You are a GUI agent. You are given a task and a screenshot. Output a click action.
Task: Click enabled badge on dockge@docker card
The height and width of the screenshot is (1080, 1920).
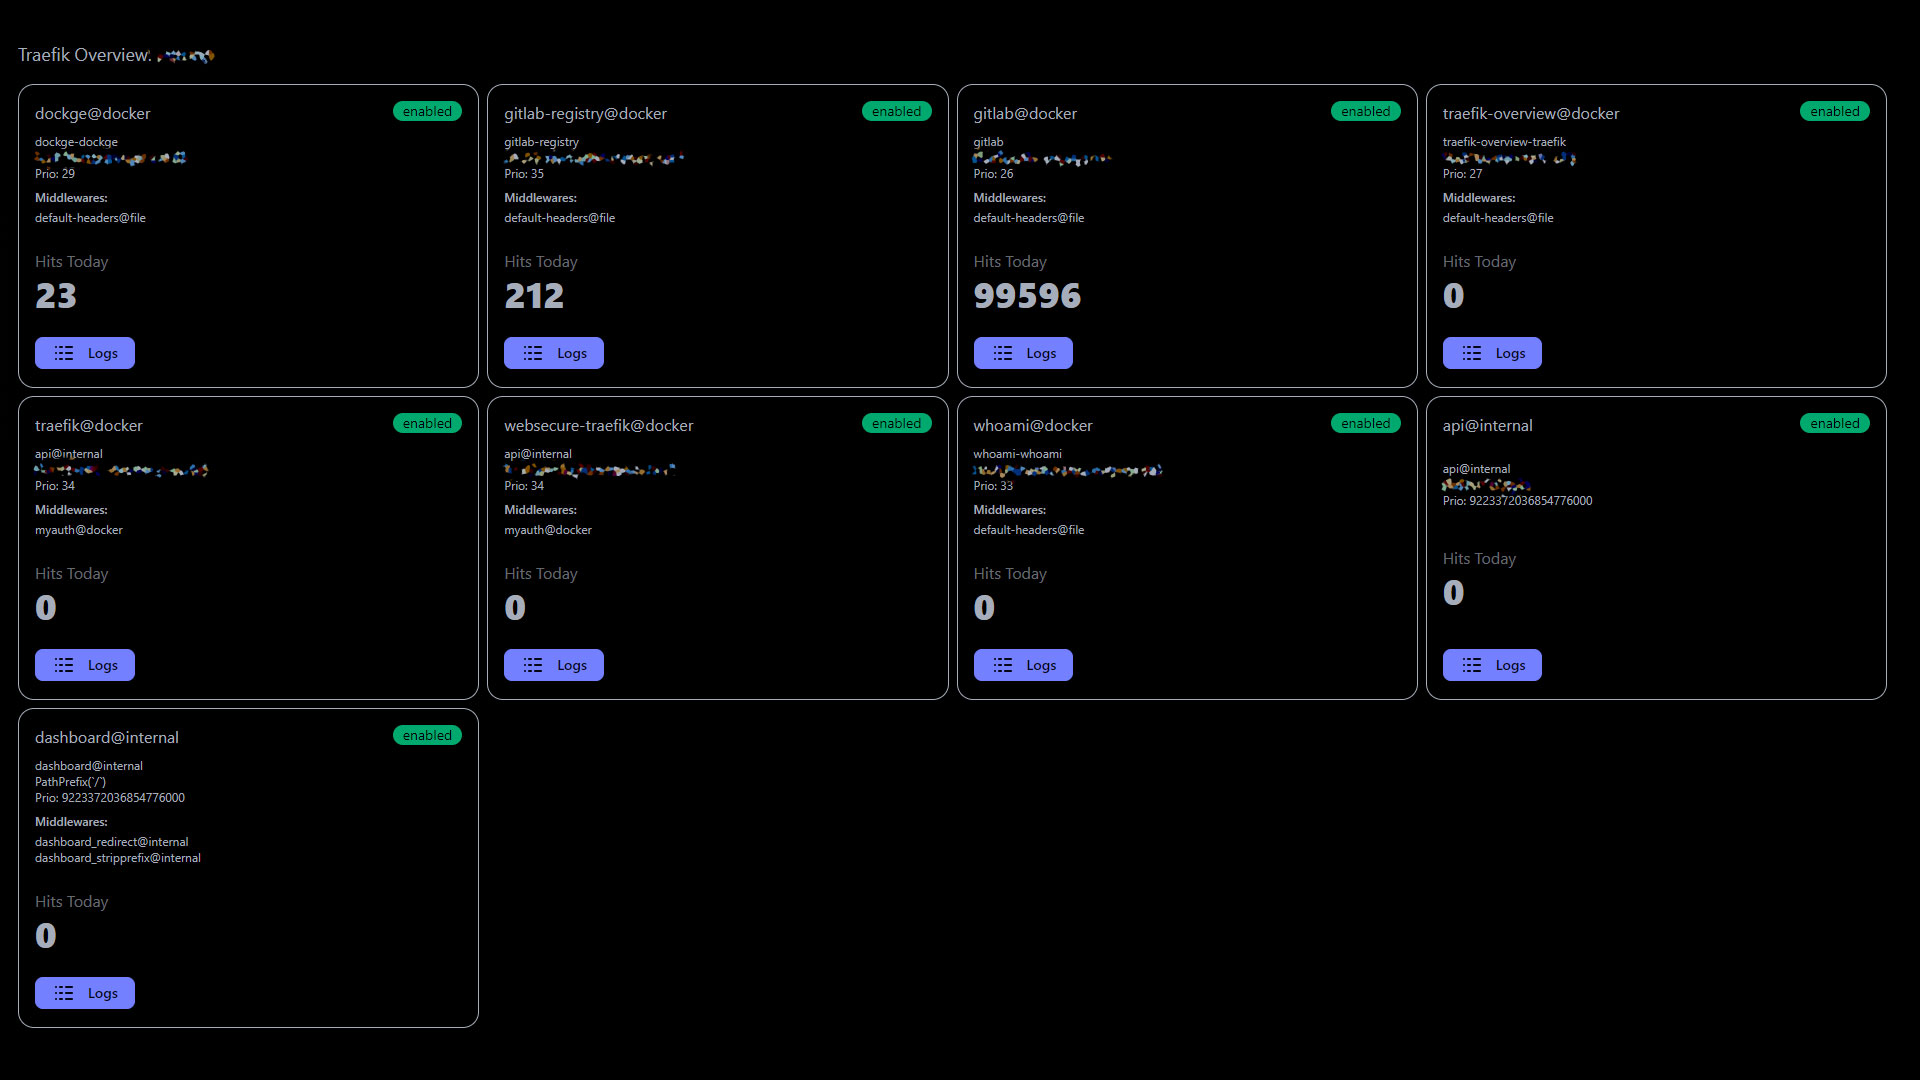(427, 111)
